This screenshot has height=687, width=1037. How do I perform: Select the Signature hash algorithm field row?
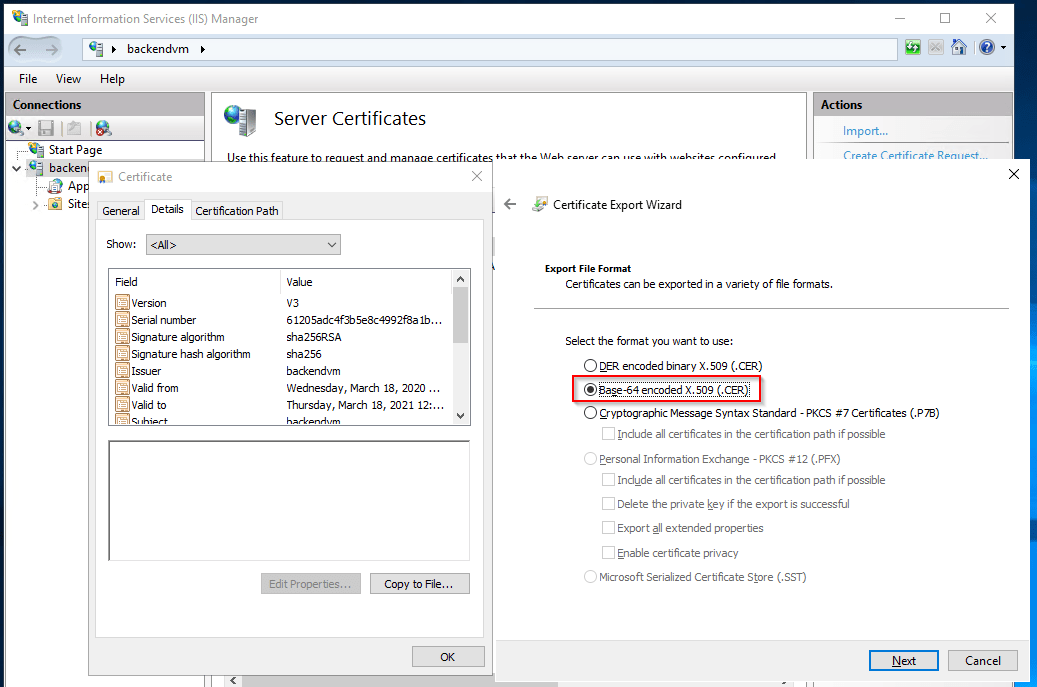click(x=282, y=354)
